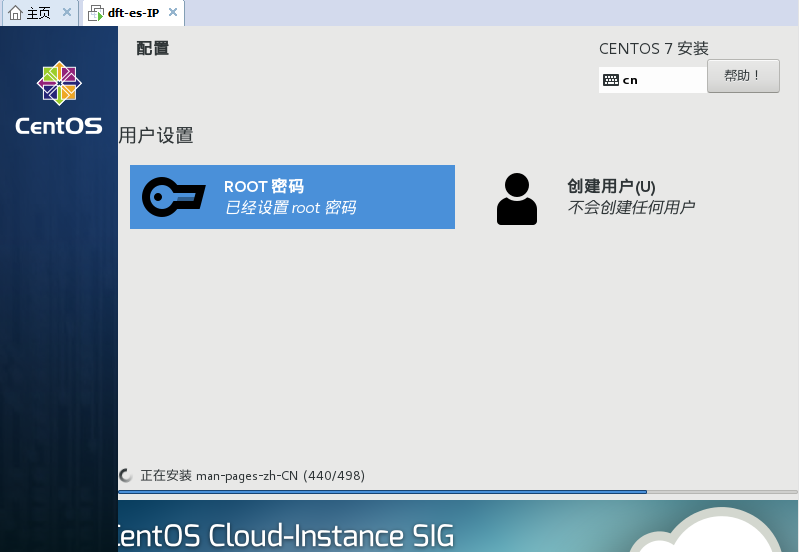Screen dimensions: 800x552
Task: Select the cn keyboard layout indicator
Action: tap(653, 80)
